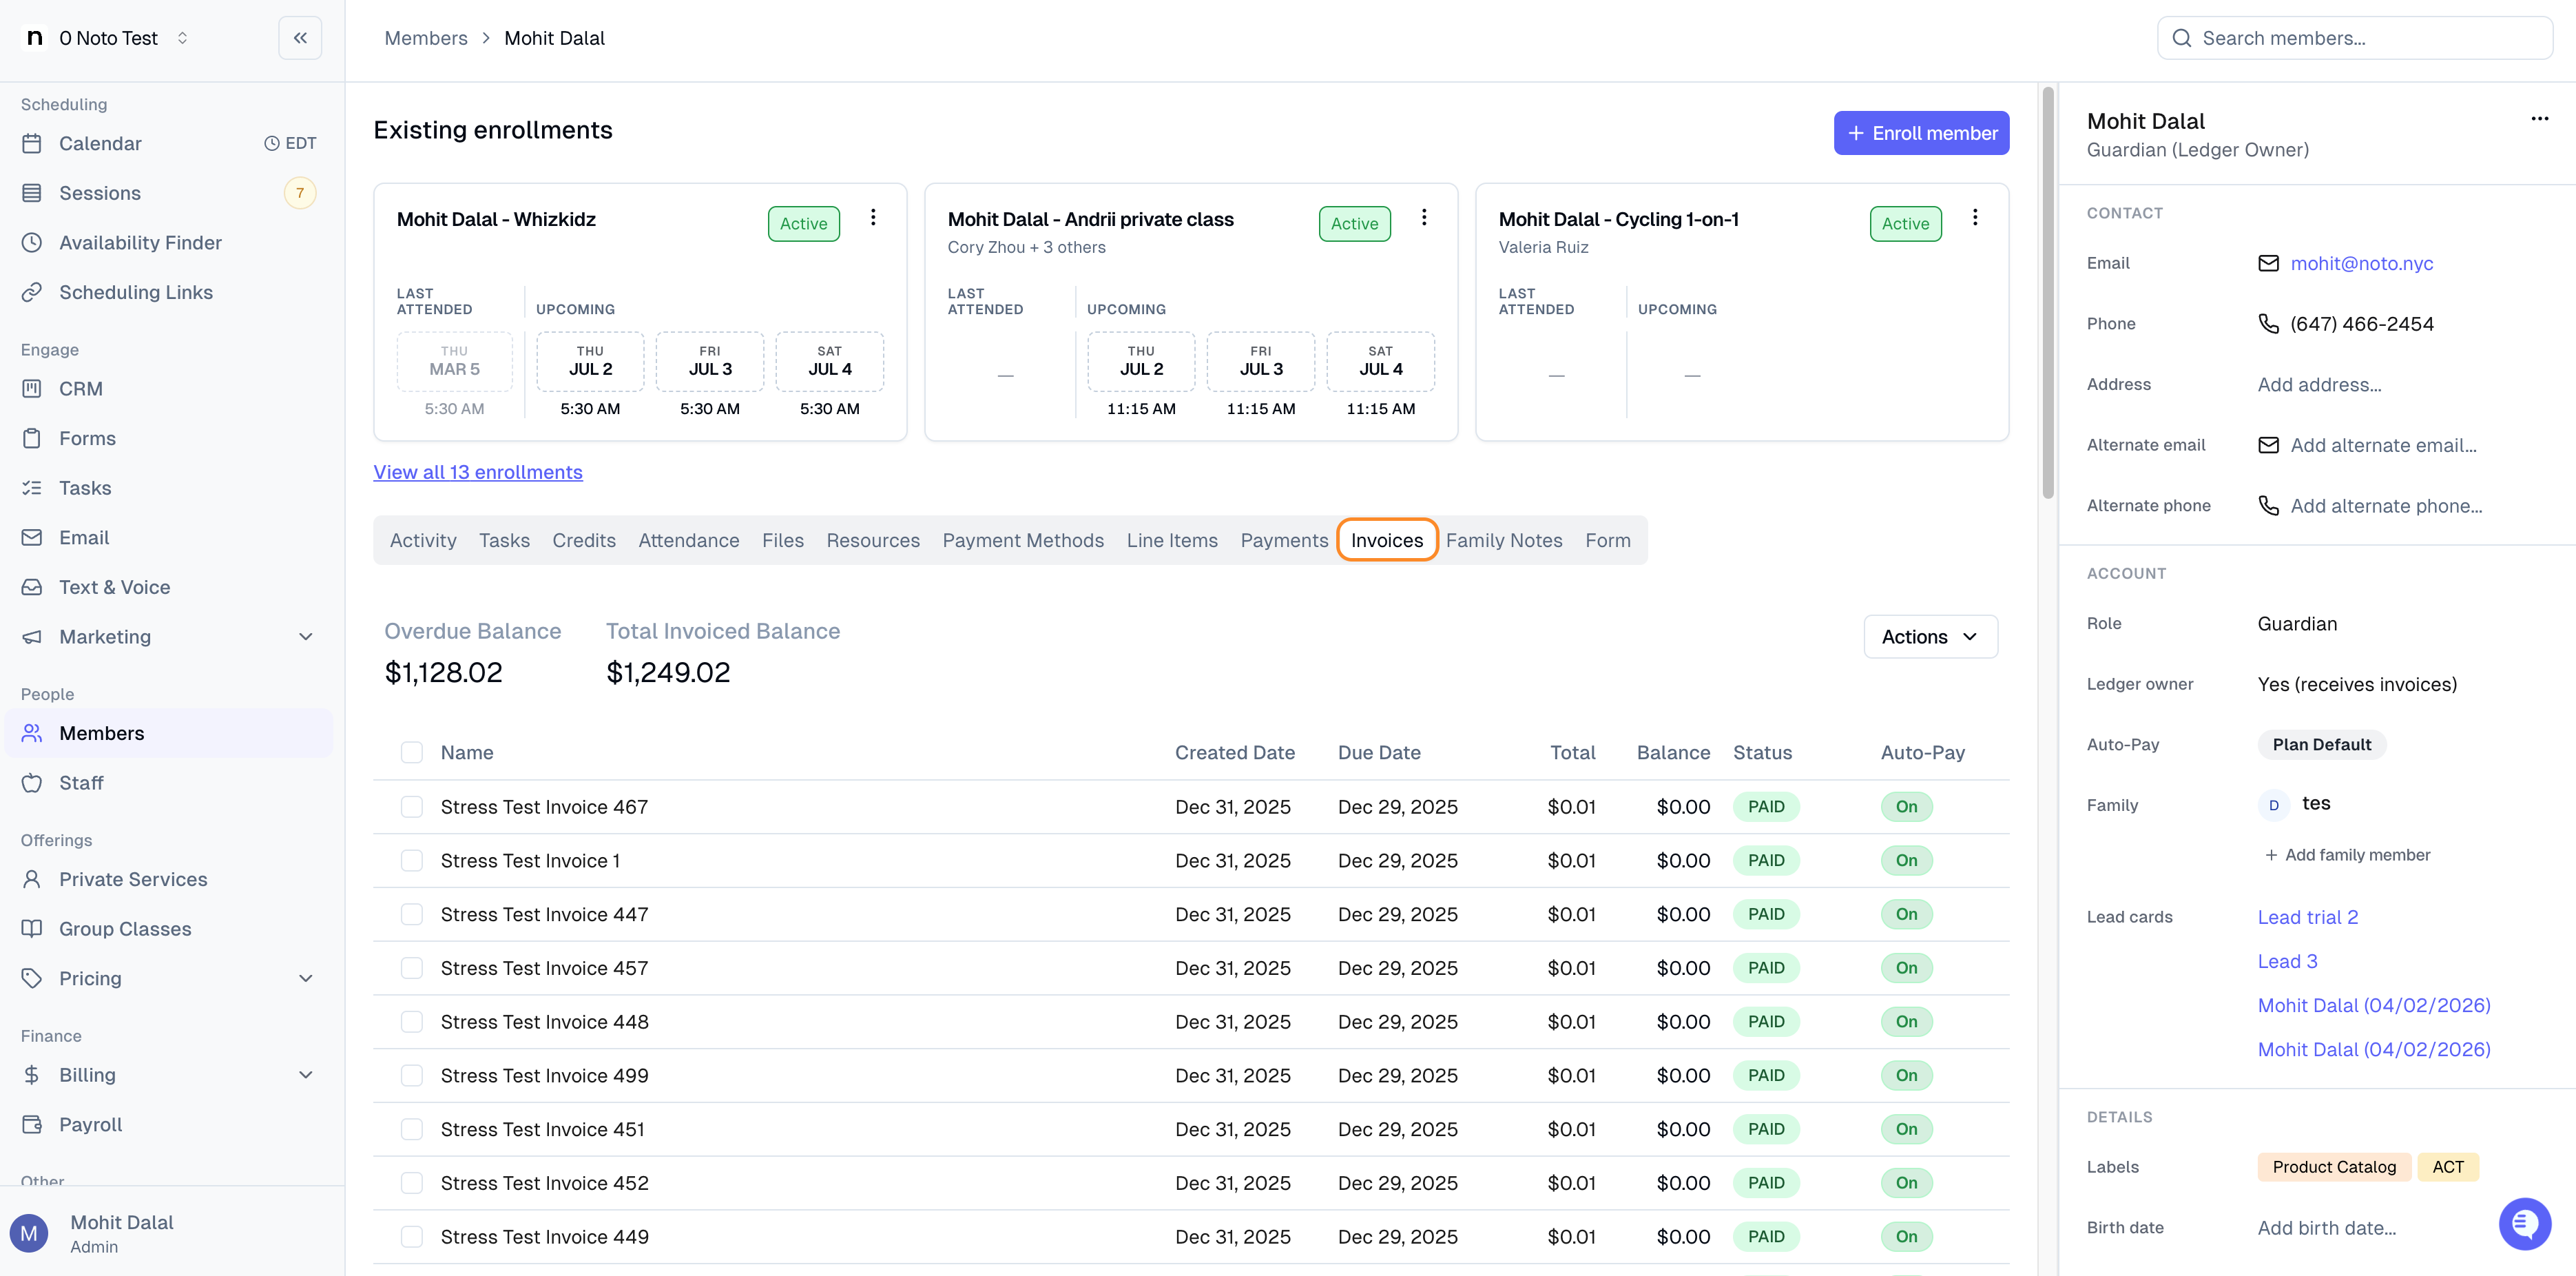Open three-dot menu on Whizkidz enrollment

873,218
